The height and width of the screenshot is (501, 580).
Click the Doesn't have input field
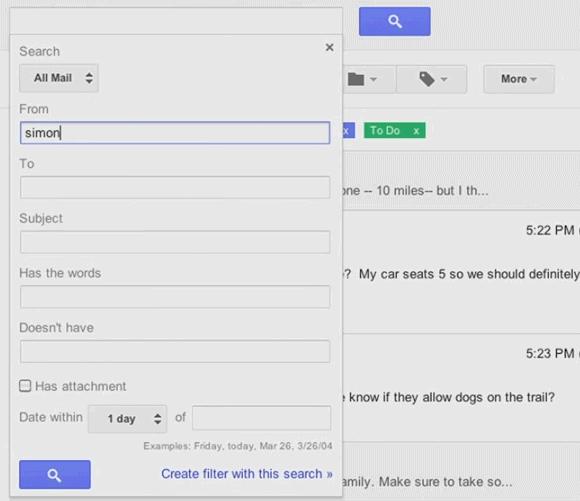pyautogui.click(x=175, y=352)
